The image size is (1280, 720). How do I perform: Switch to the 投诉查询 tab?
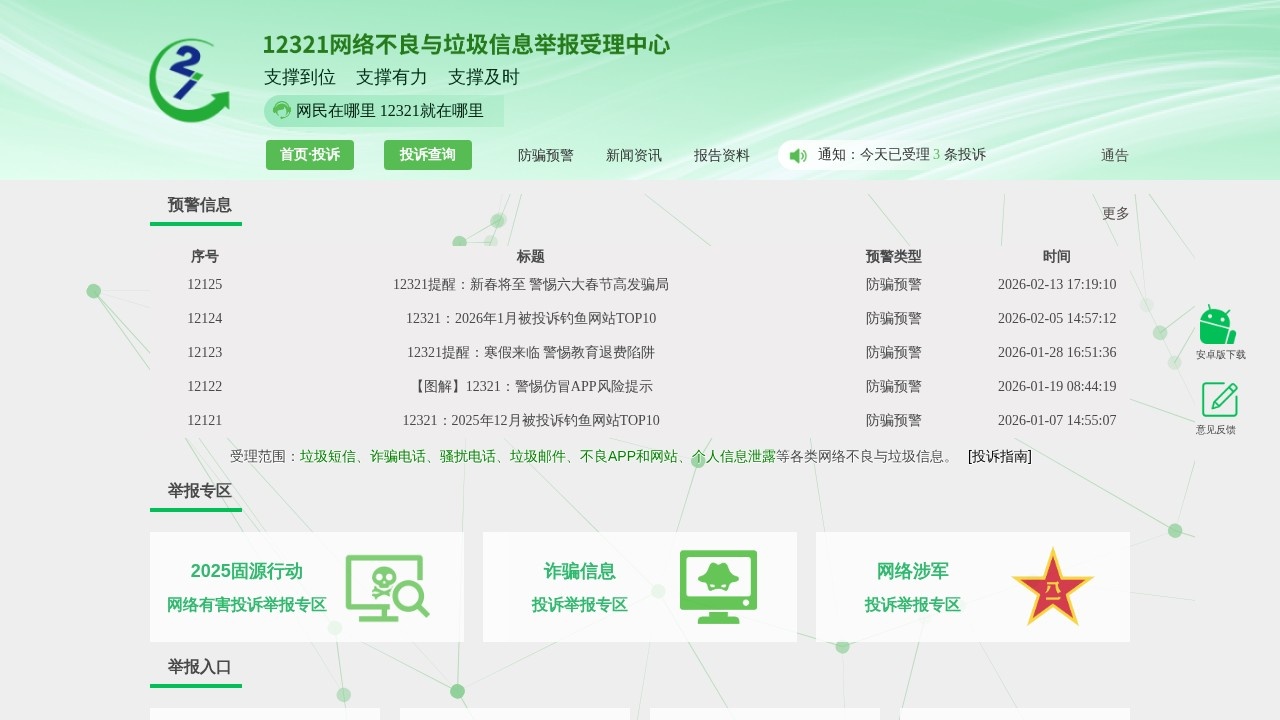427,155
